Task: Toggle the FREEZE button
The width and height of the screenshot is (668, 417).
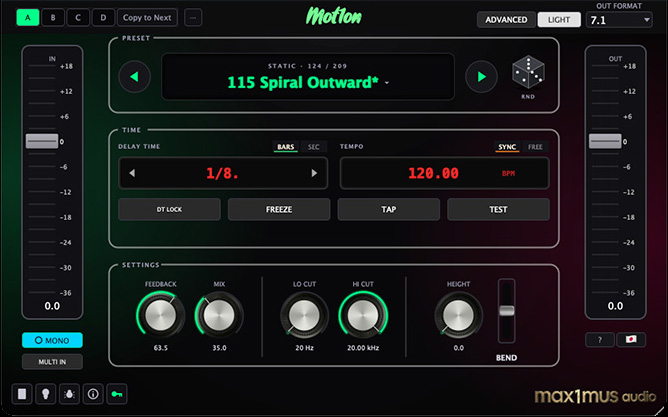Action: click(x=279, y=210)
